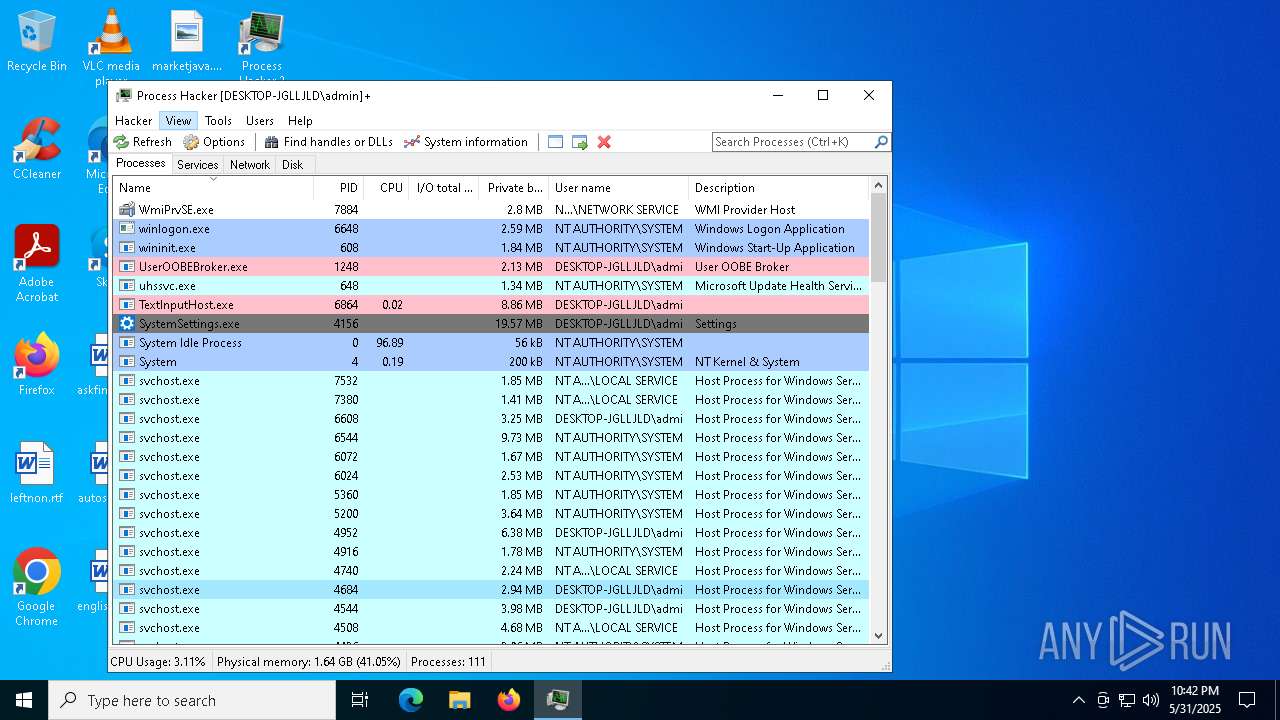This screenshot has height=720, width=1280.
Task: Click the search magnifier icon
Action: tap(881, 142)
